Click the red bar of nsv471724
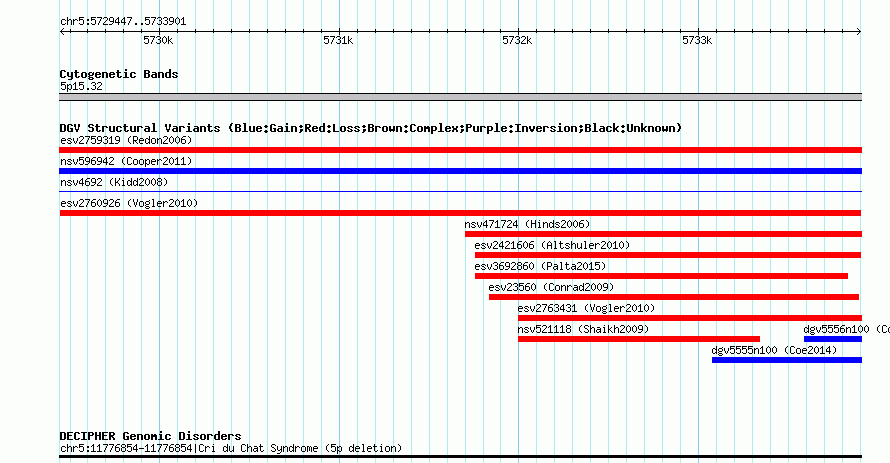Screen dimensions: 890x463 (664, 234)
